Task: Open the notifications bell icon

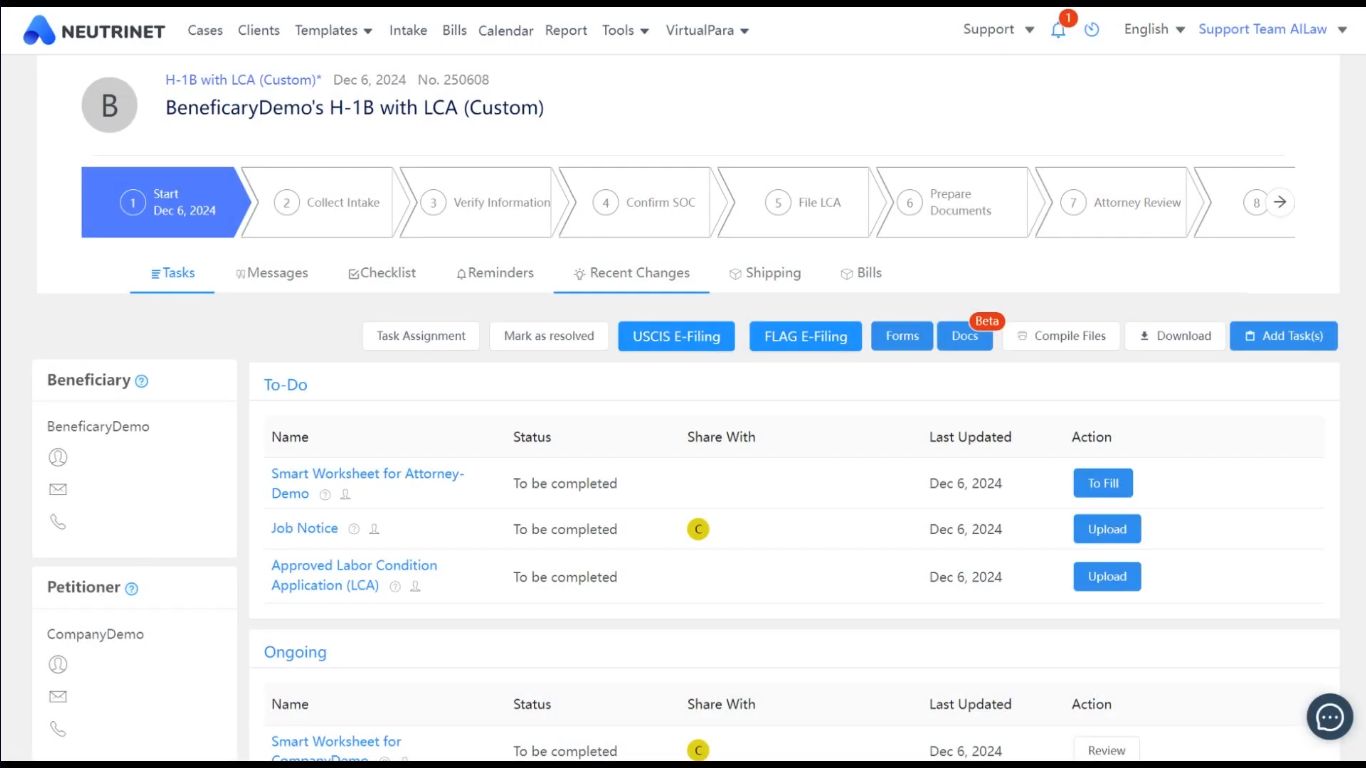Action: 1058,30
